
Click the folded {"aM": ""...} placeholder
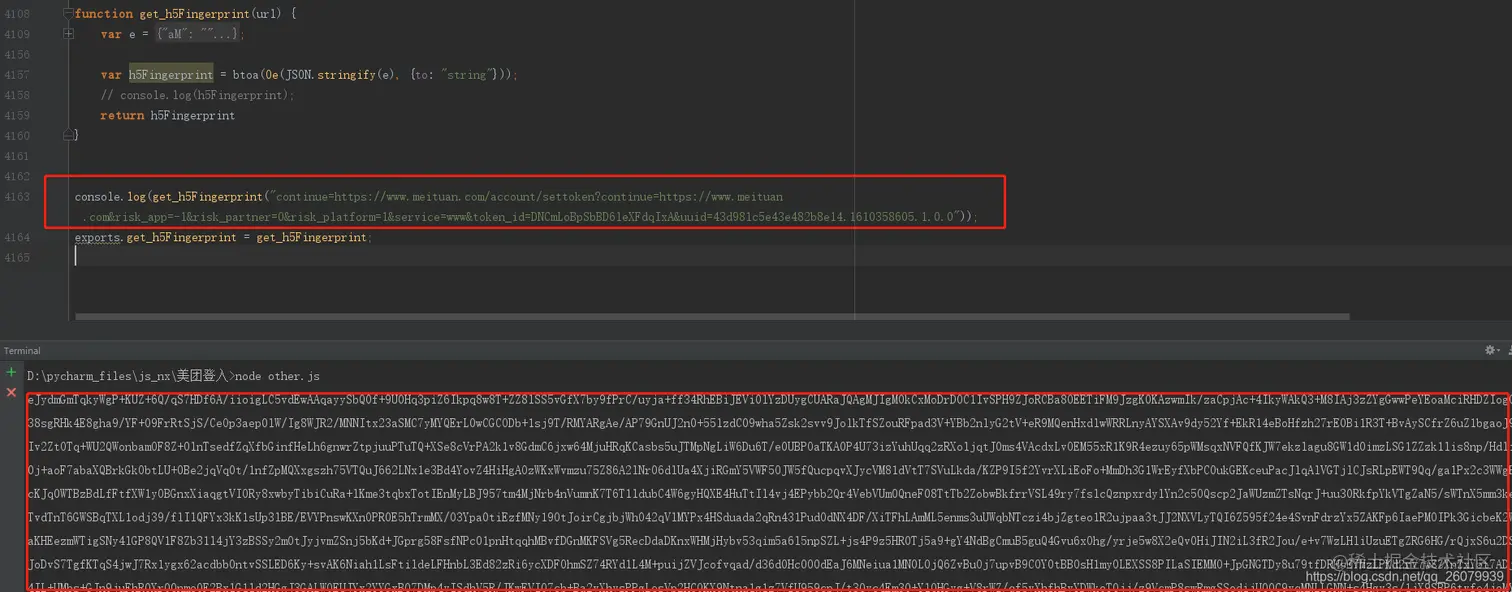199,34
